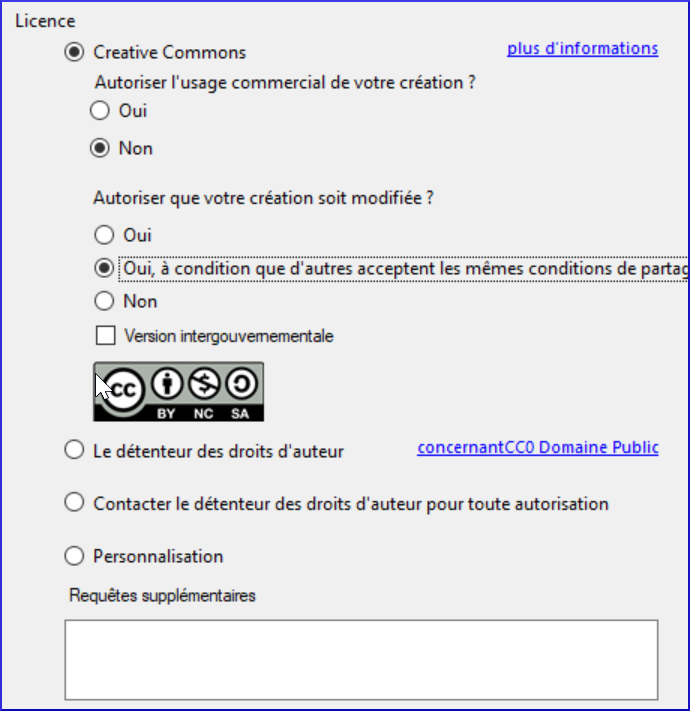
Task: Choose Non for commercial usage
Action: pyautogui.click(x=101, y=148)
